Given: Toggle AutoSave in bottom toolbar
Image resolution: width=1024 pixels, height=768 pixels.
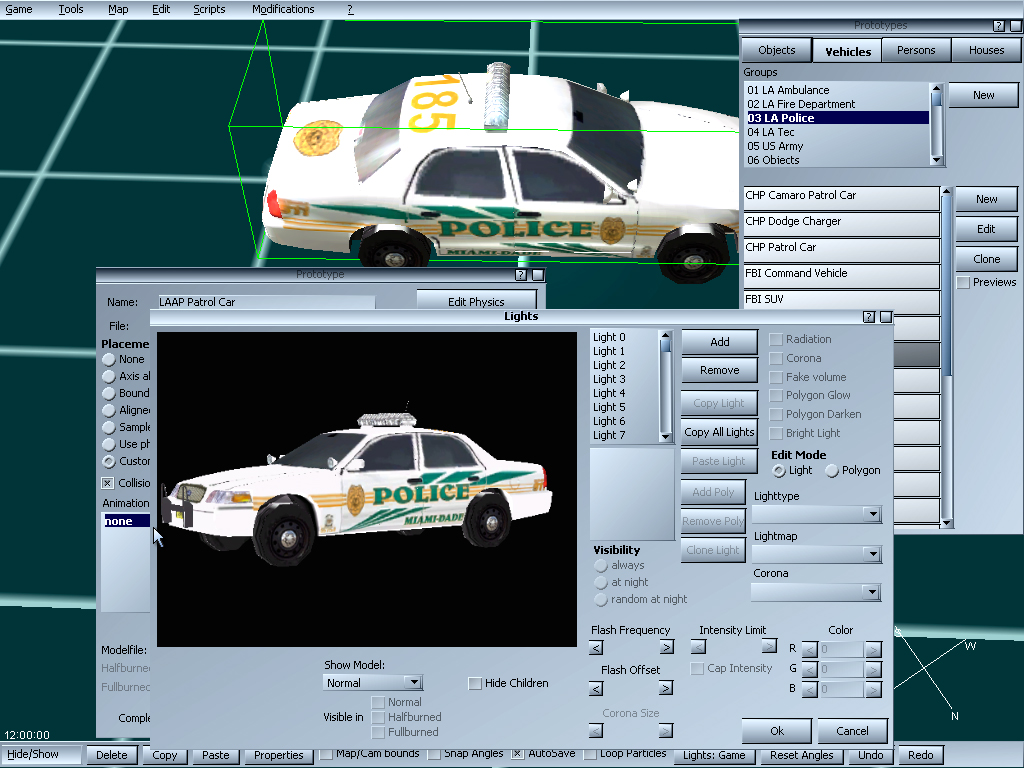Looking at the screenshot, I should [x=517, y=754].
